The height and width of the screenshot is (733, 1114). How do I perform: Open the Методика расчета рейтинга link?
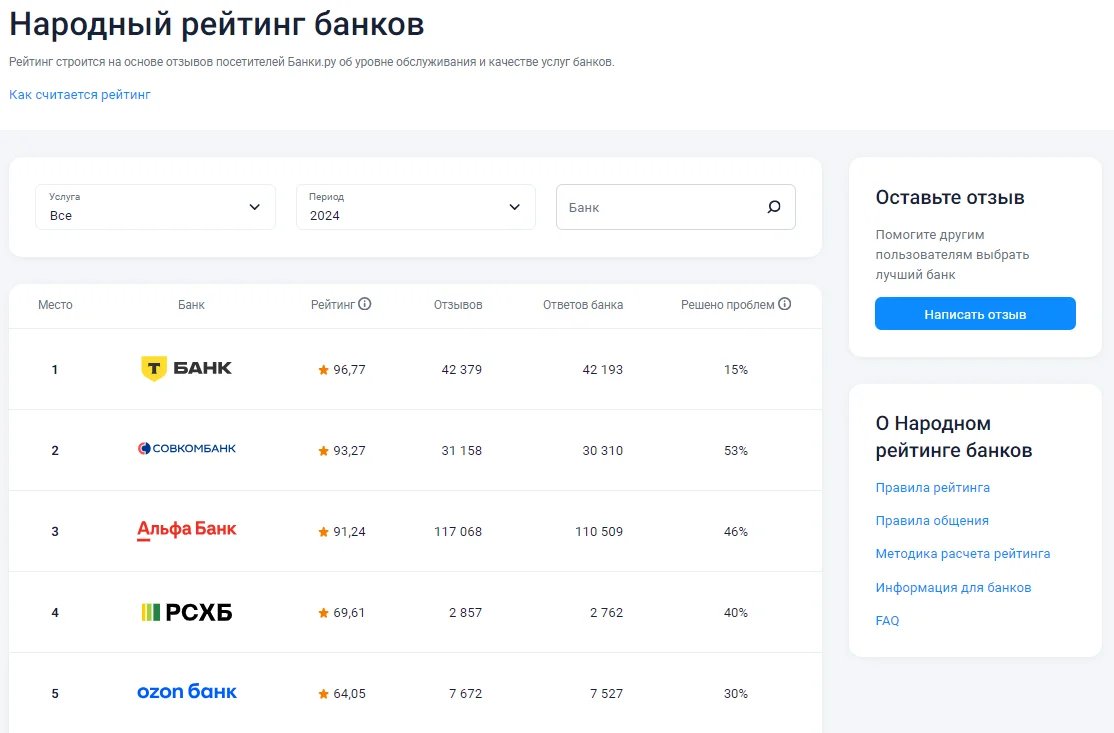point(963,553)
